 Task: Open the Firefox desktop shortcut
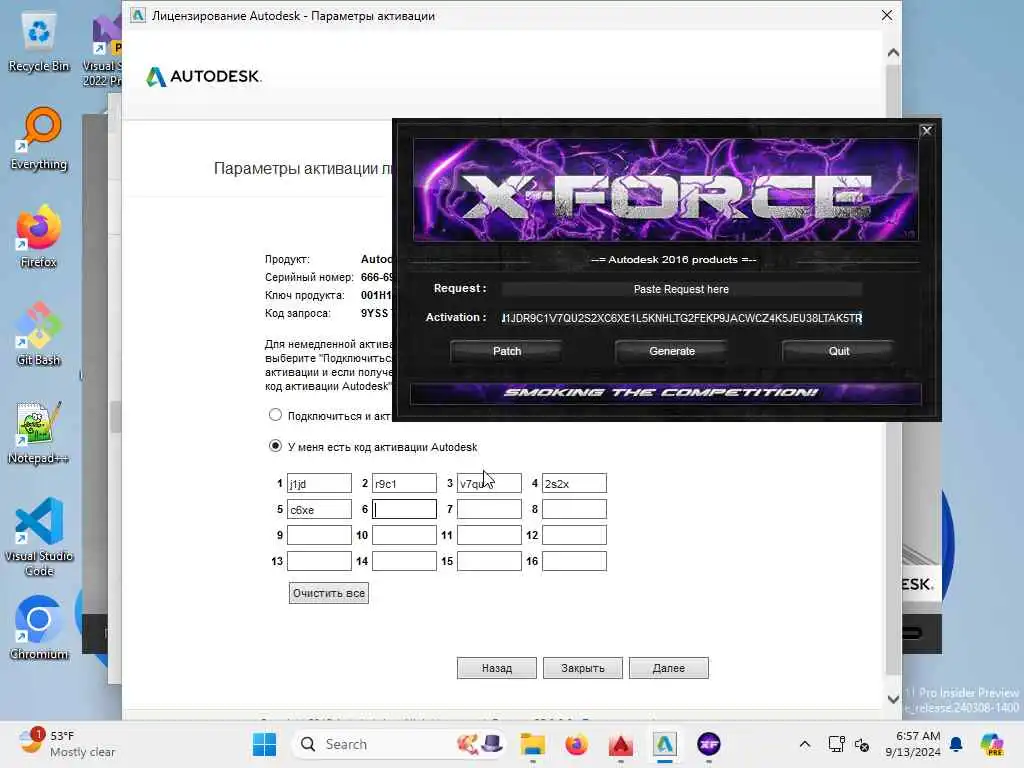click(x=39, y=237)
